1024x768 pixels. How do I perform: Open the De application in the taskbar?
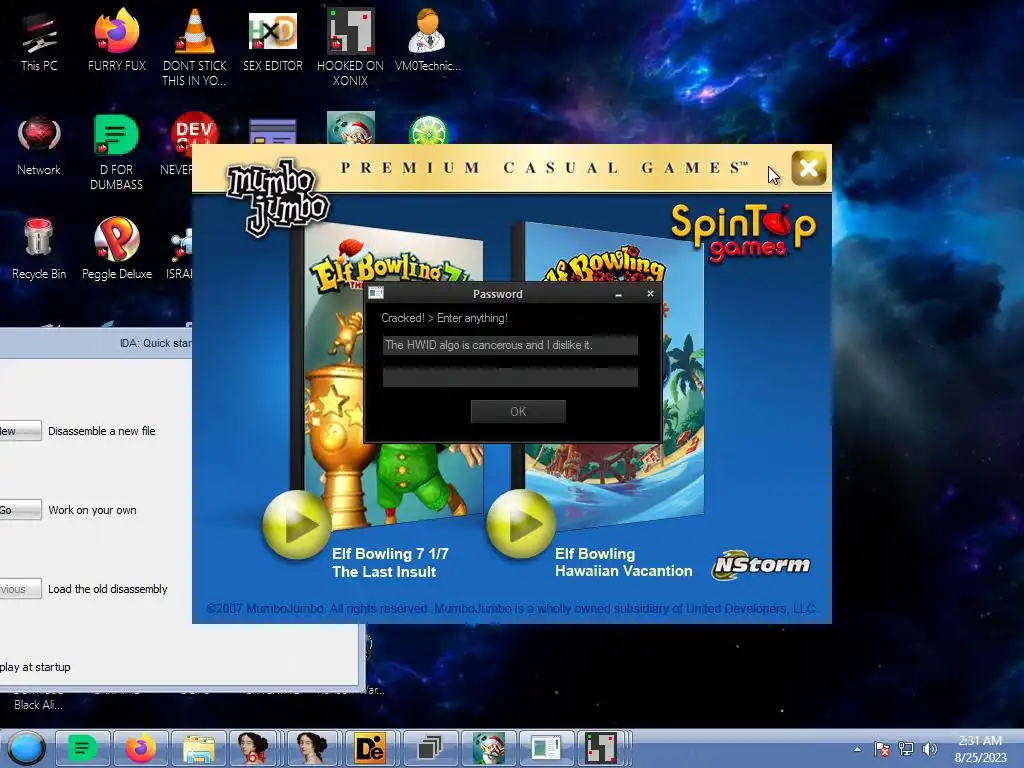[x=369, y=748]
